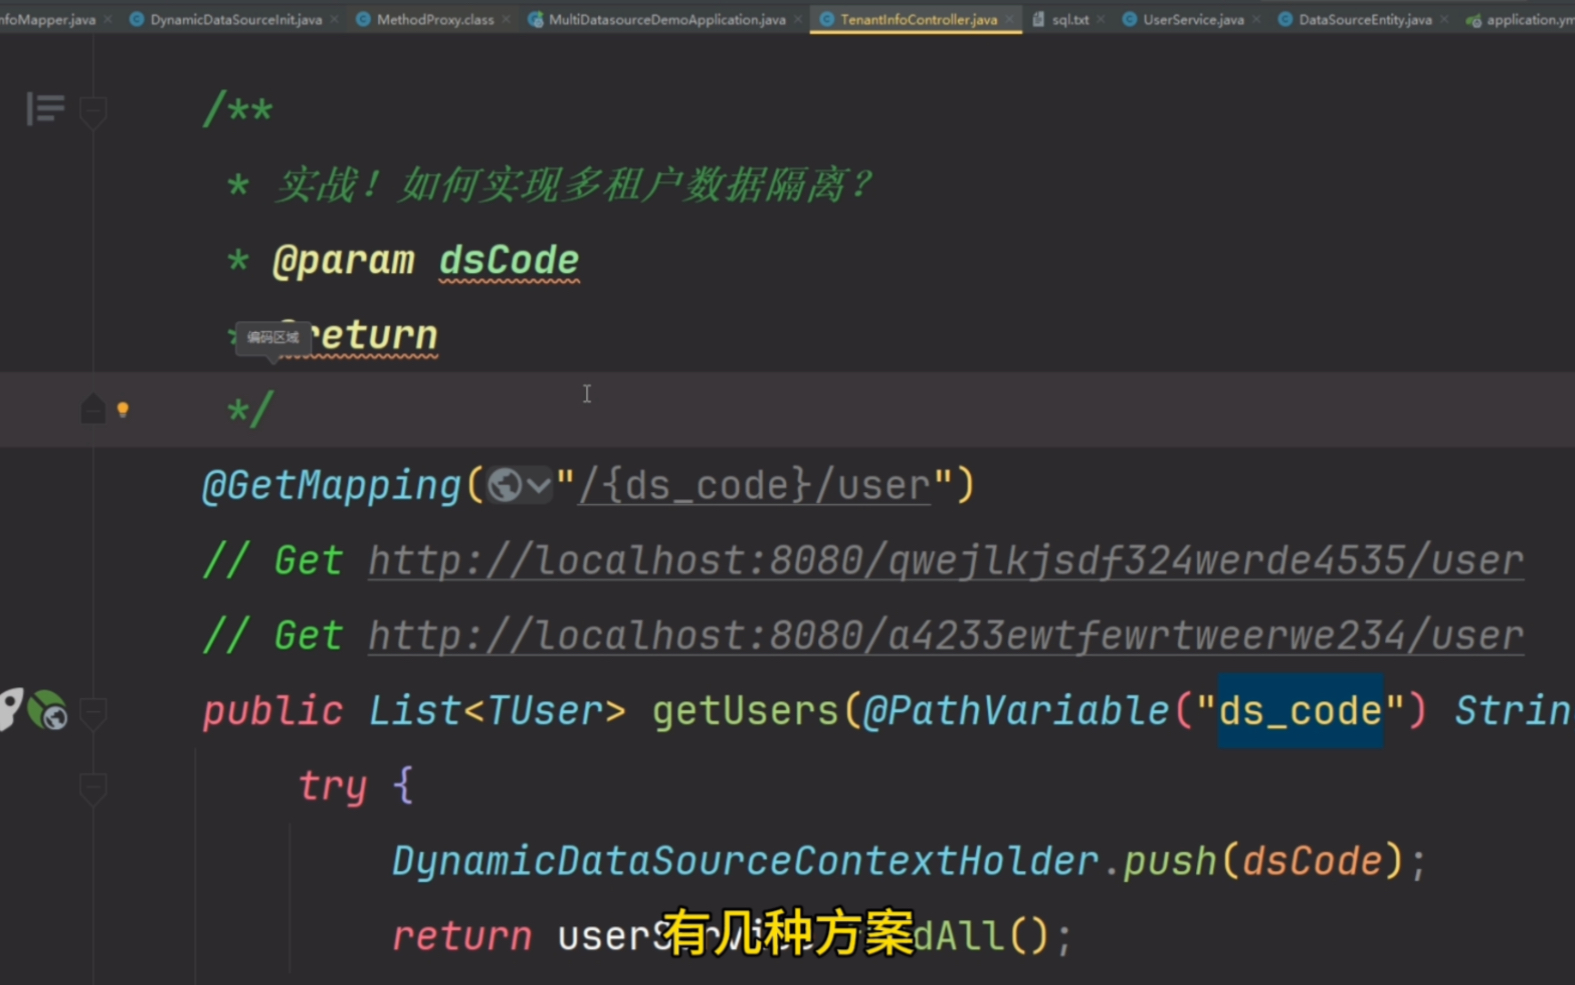
Task: Switch to the UserService.java tab
Action: 1193,19
